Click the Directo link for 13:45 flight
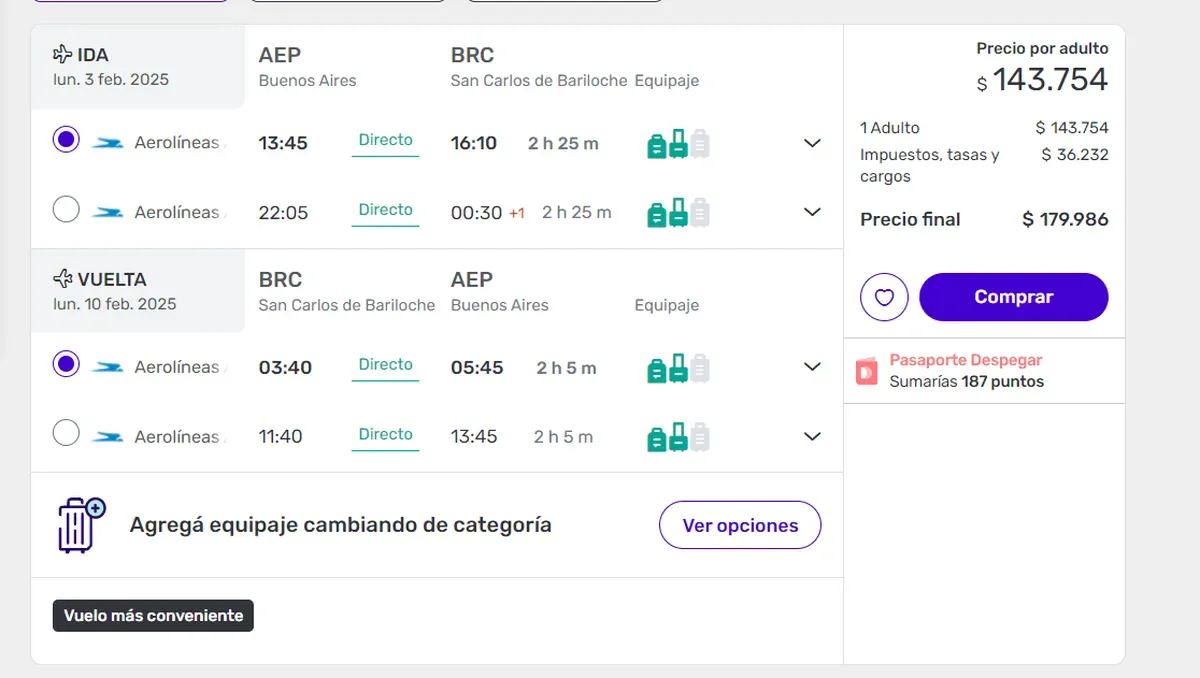1200x678 pixels. 386,141
